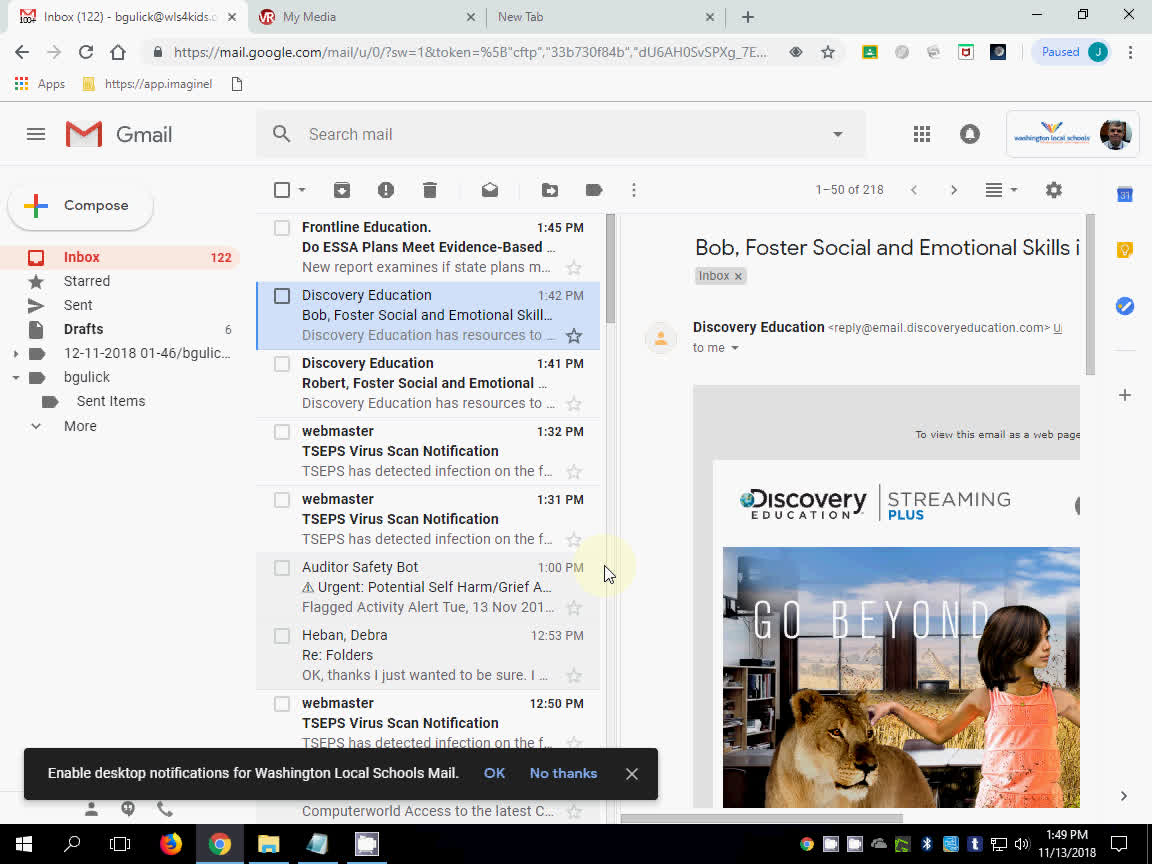
Task: Star the Frontline Education email
Action: coord(573,267)
